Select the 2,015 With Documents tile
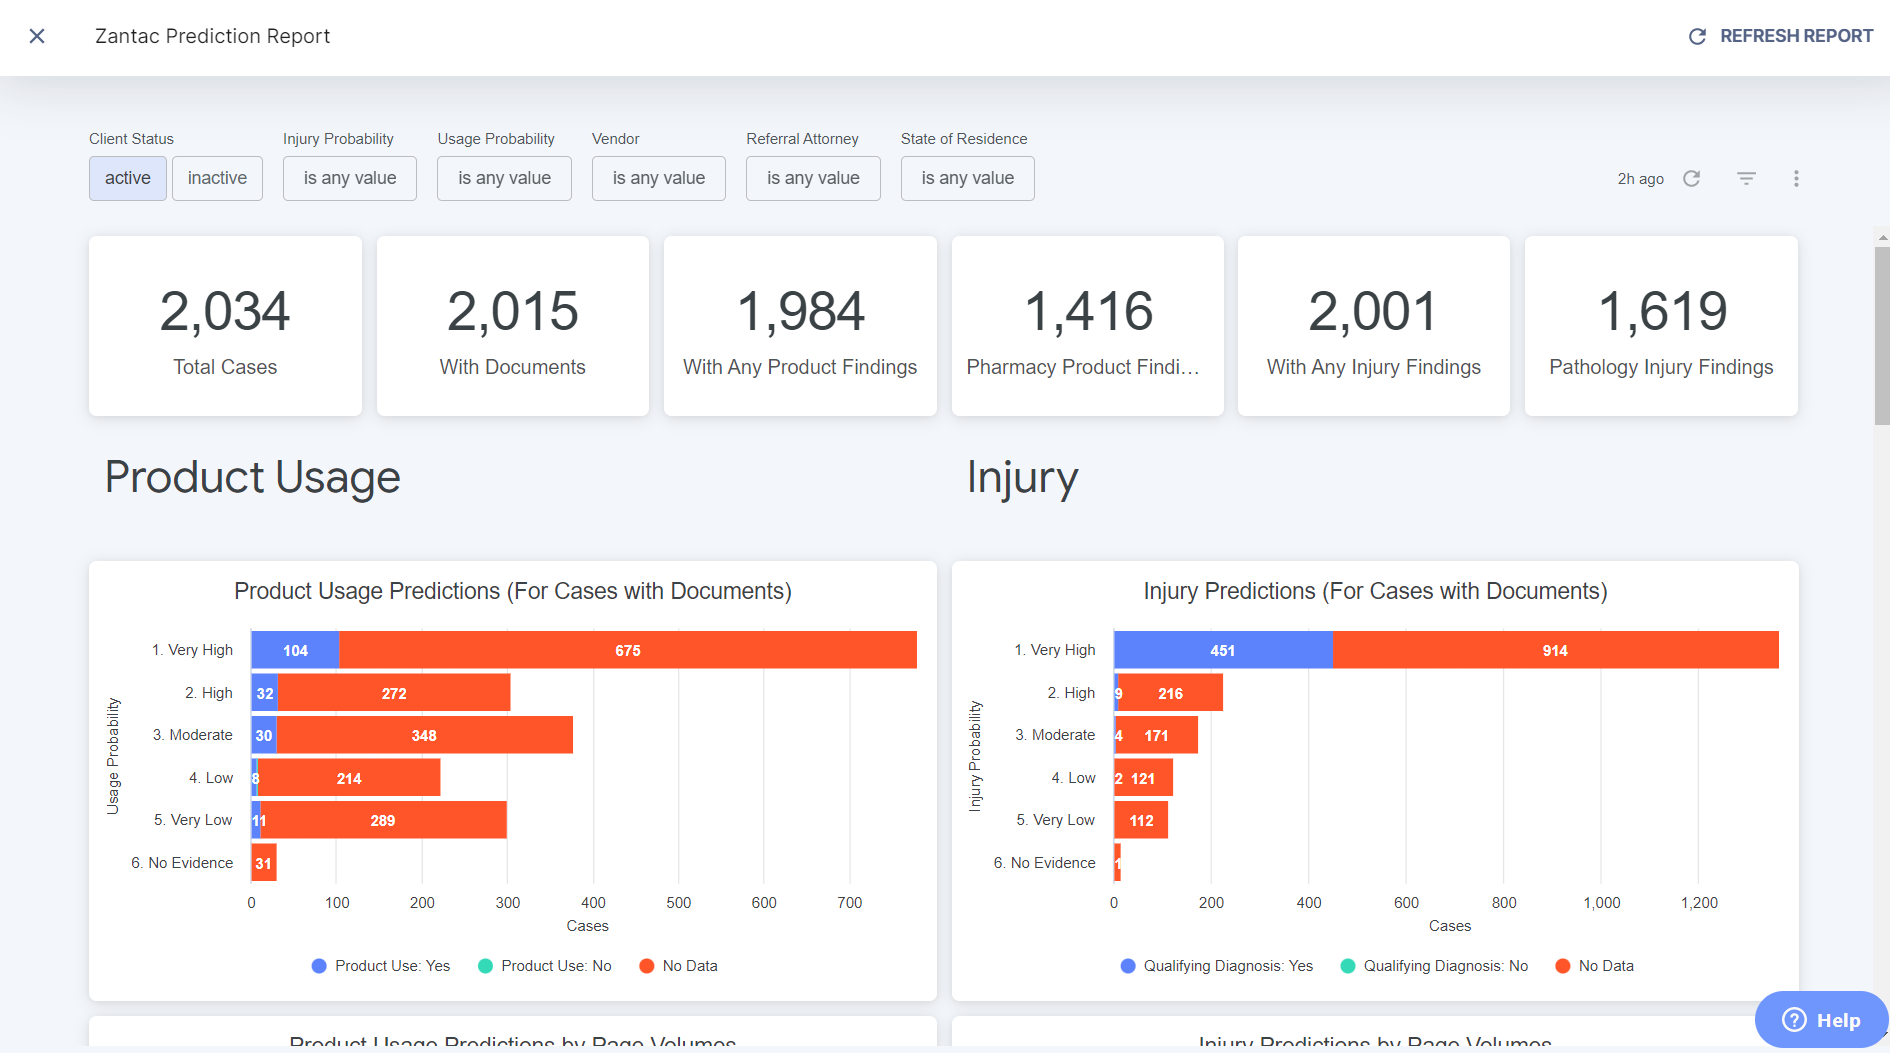Viewport: 1890px width, 1053px height. 513,326
